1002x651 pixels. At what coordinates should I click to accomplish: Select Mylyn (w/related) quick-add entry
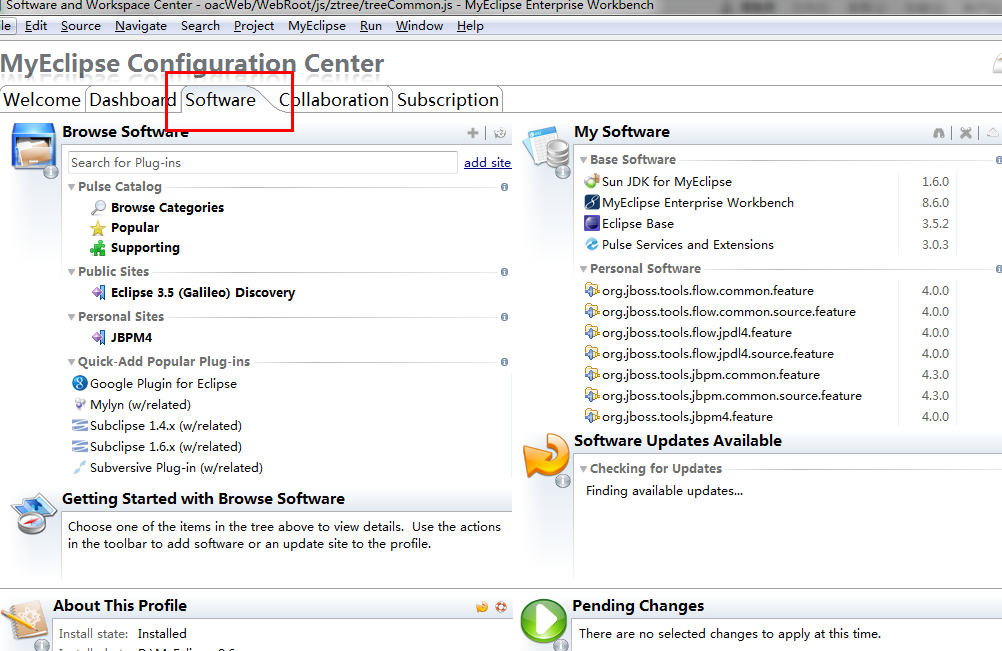tap(140, 404)
